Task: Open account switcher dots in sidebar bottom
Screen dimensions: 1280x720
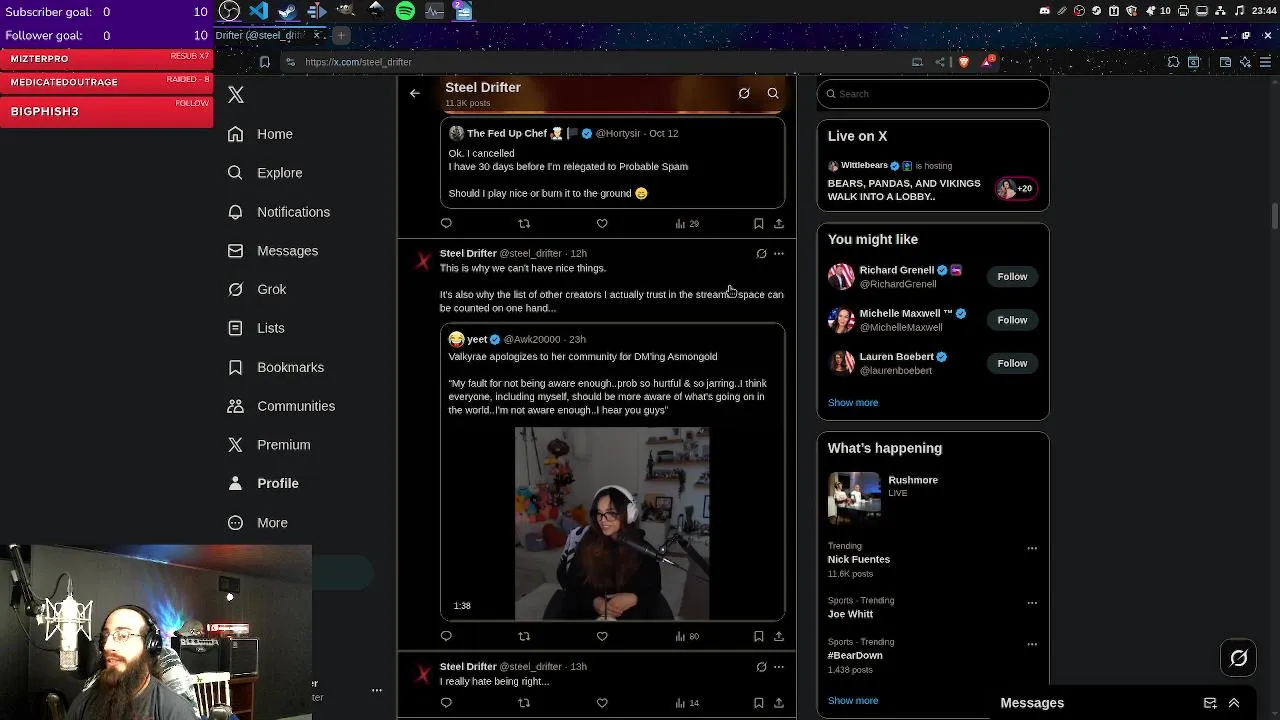Action: click(377, 690)
